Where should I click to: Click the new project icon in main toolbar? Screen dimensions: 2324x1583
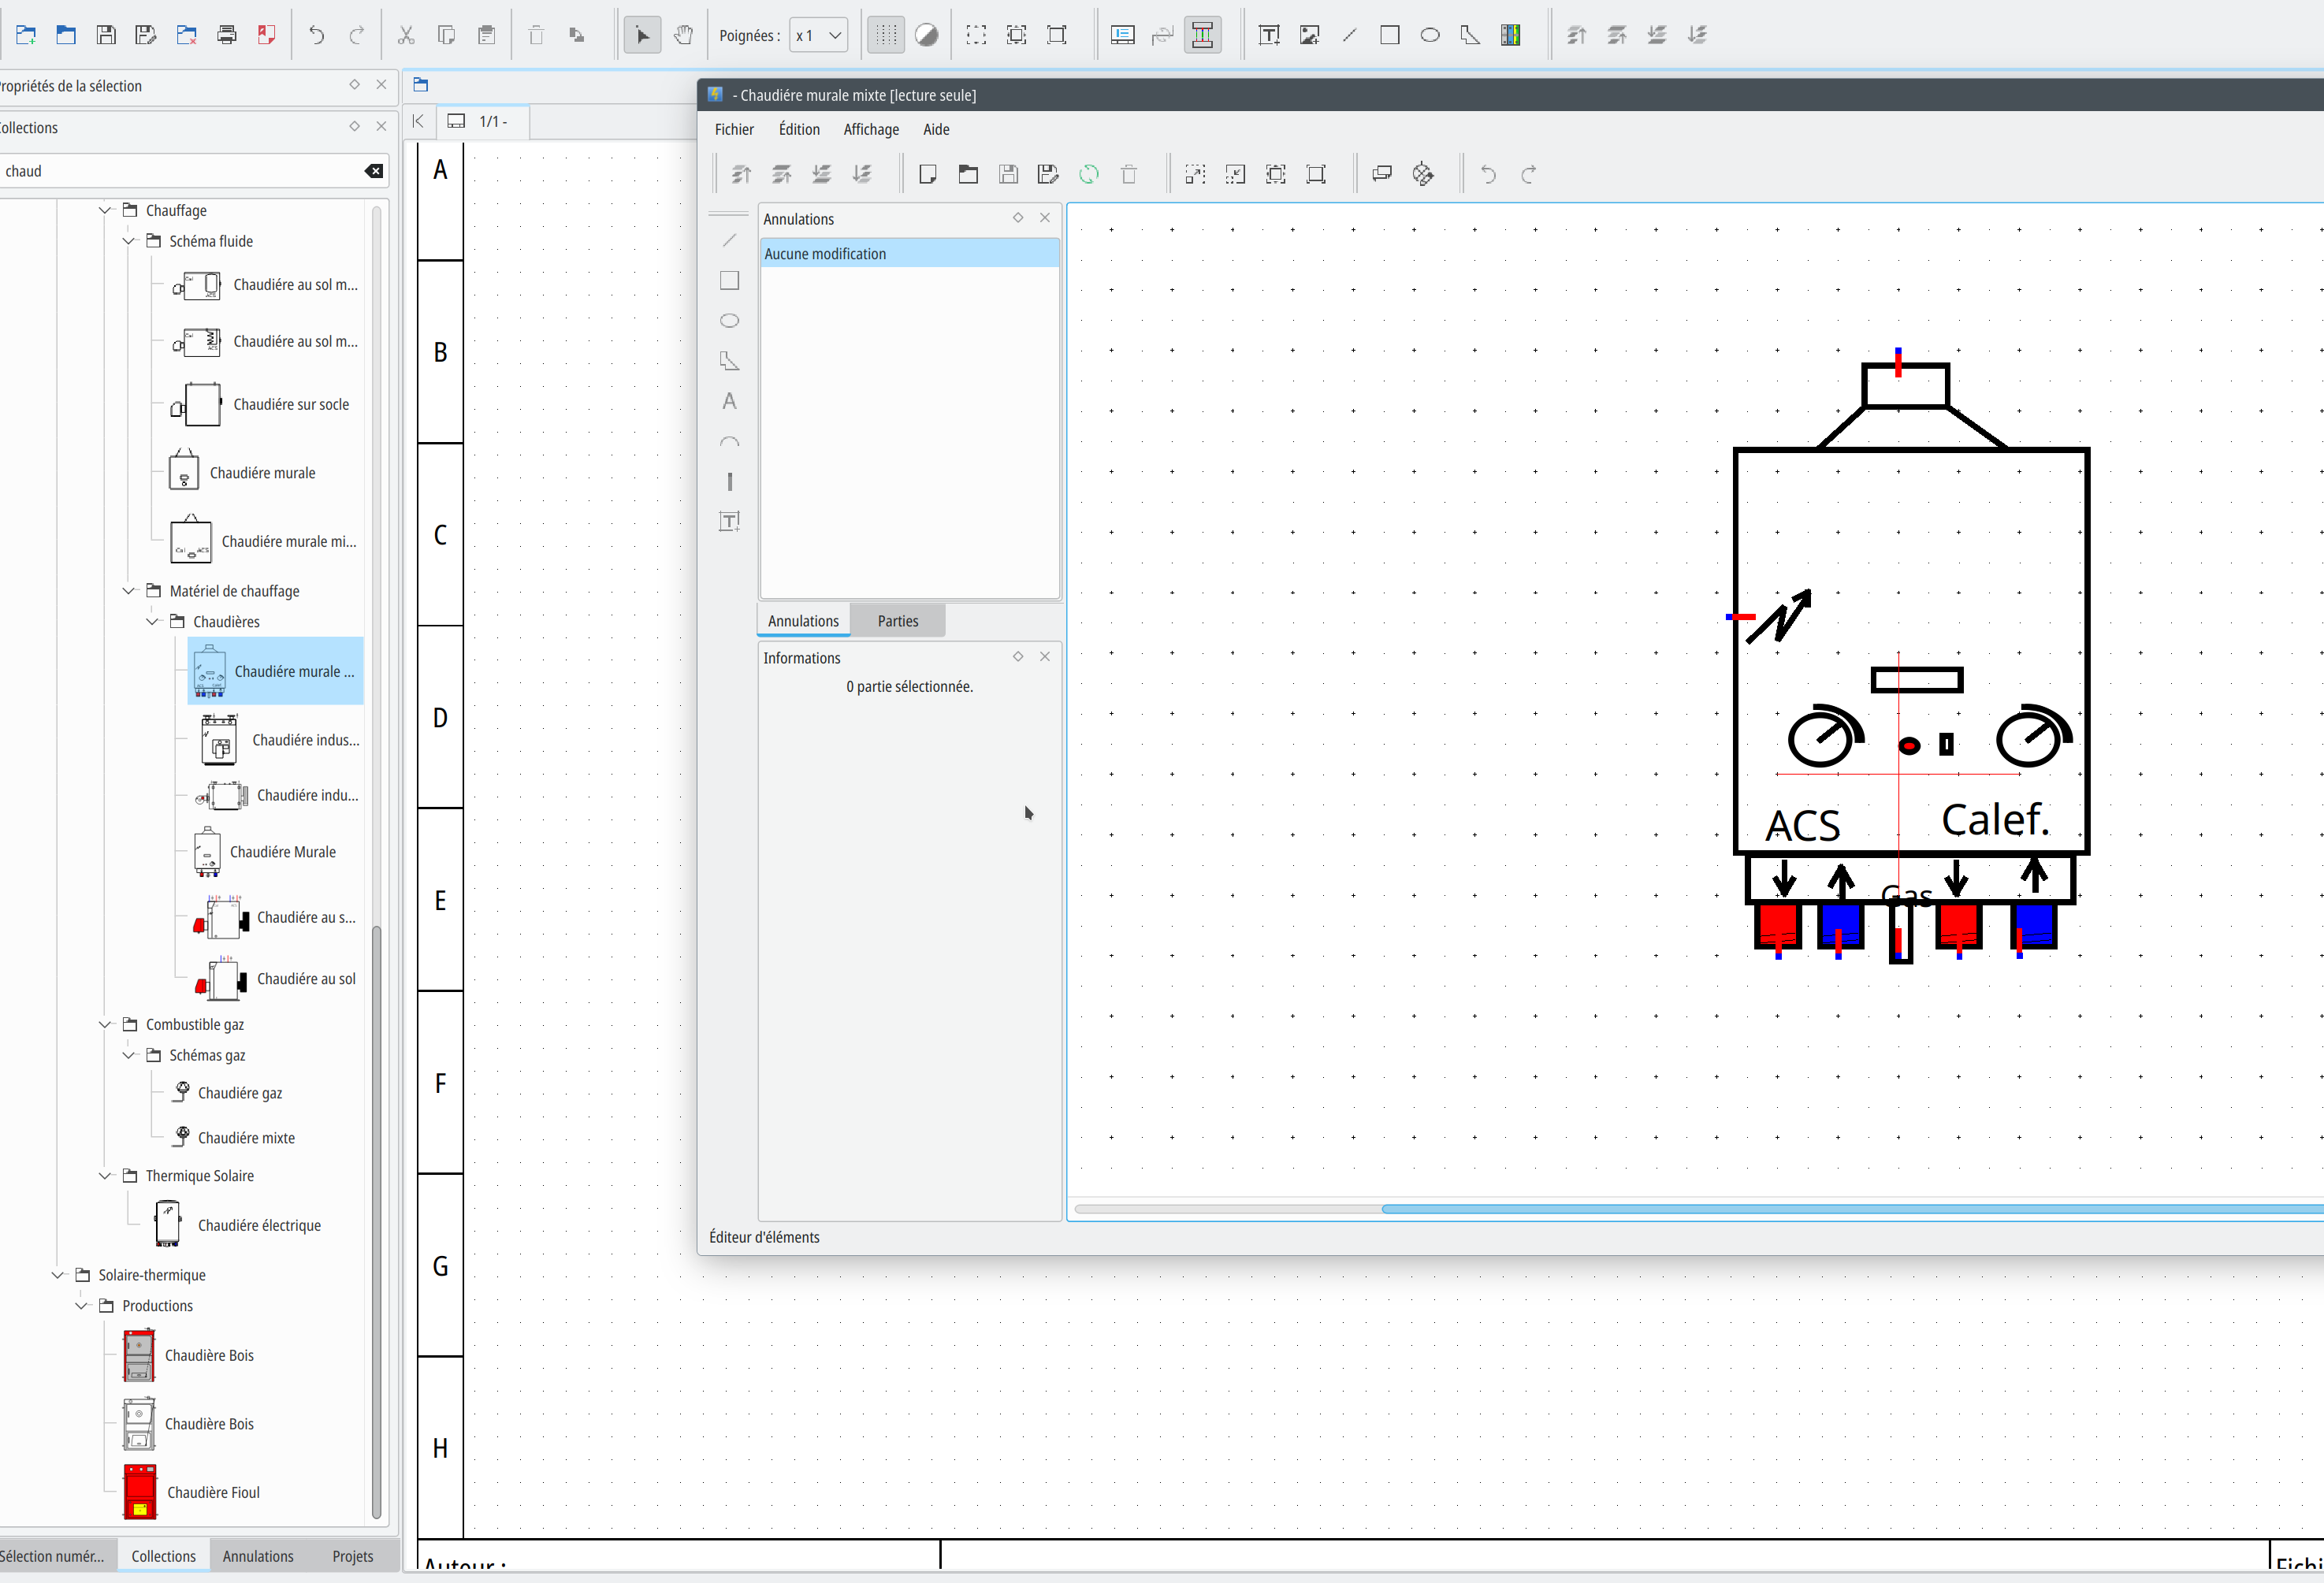[26, 35]
